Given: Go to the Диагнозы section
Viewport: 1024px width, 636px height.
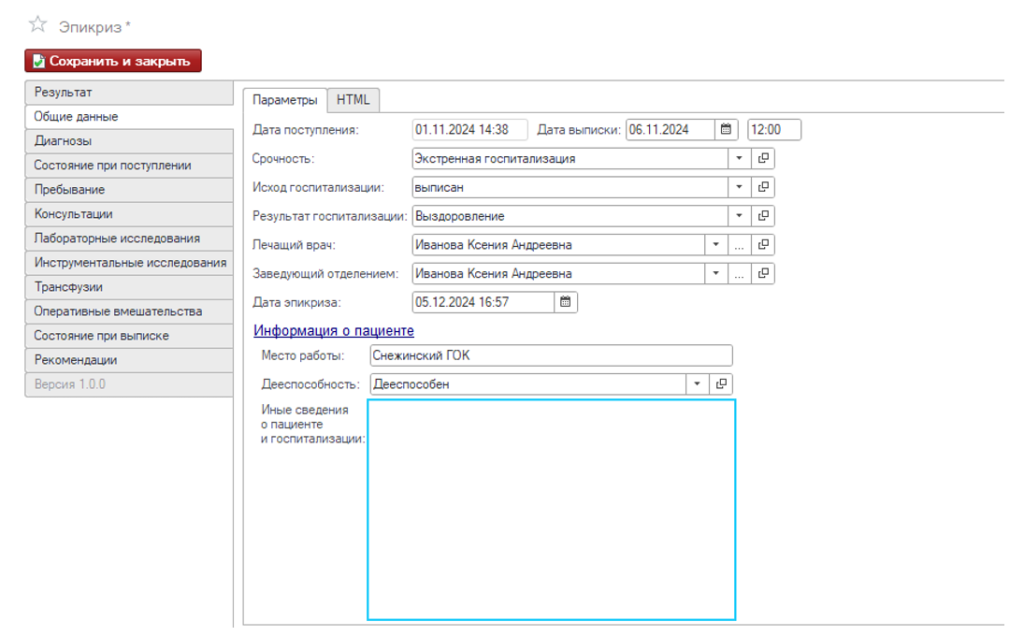Looking at the screenshot, I should pos(129,141).
